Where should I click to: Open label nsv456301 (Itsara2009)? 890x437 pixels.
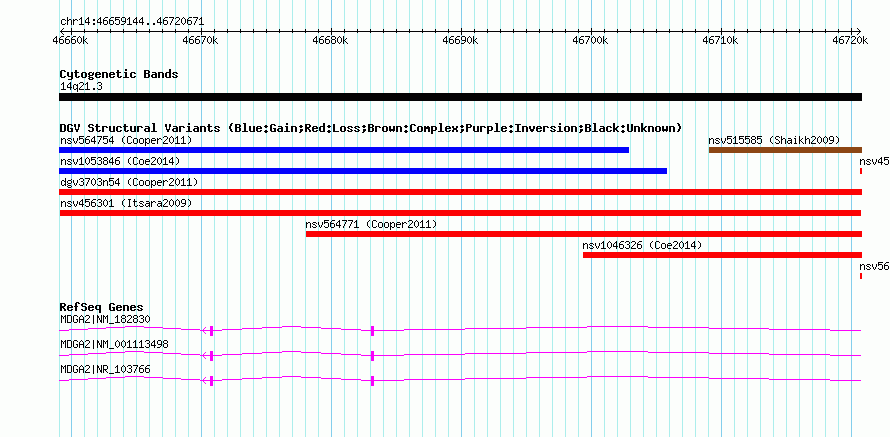click(x=126, y=203)
